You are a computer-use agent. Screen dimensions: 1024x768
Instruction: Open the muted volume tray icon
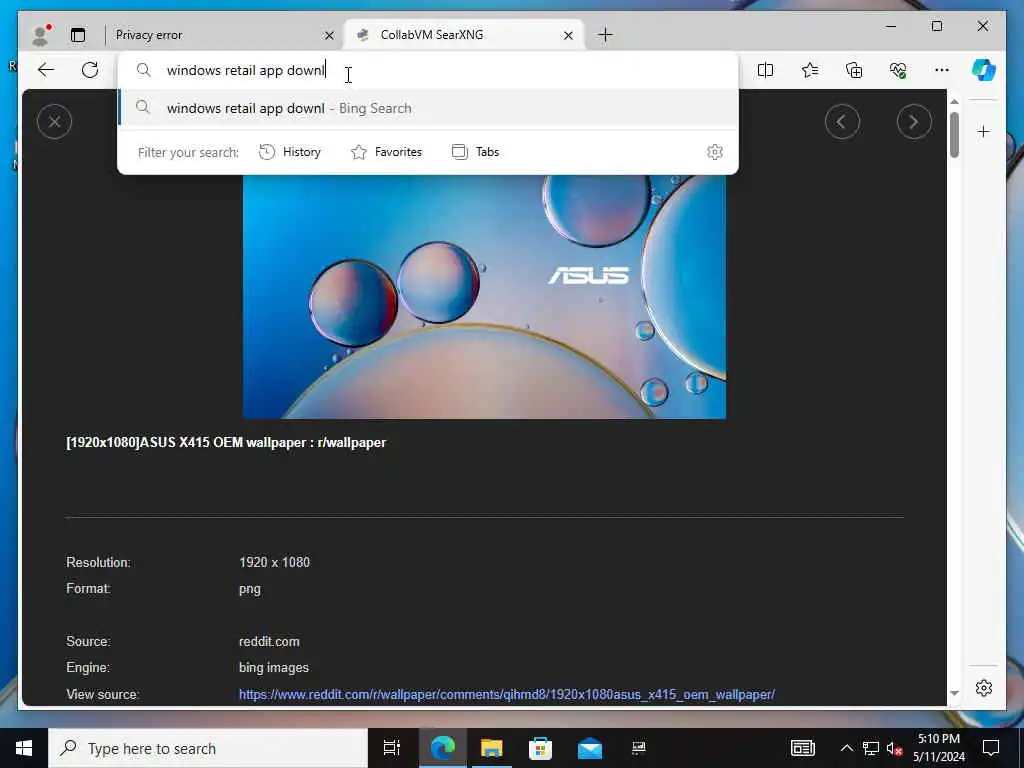point(894,748)
